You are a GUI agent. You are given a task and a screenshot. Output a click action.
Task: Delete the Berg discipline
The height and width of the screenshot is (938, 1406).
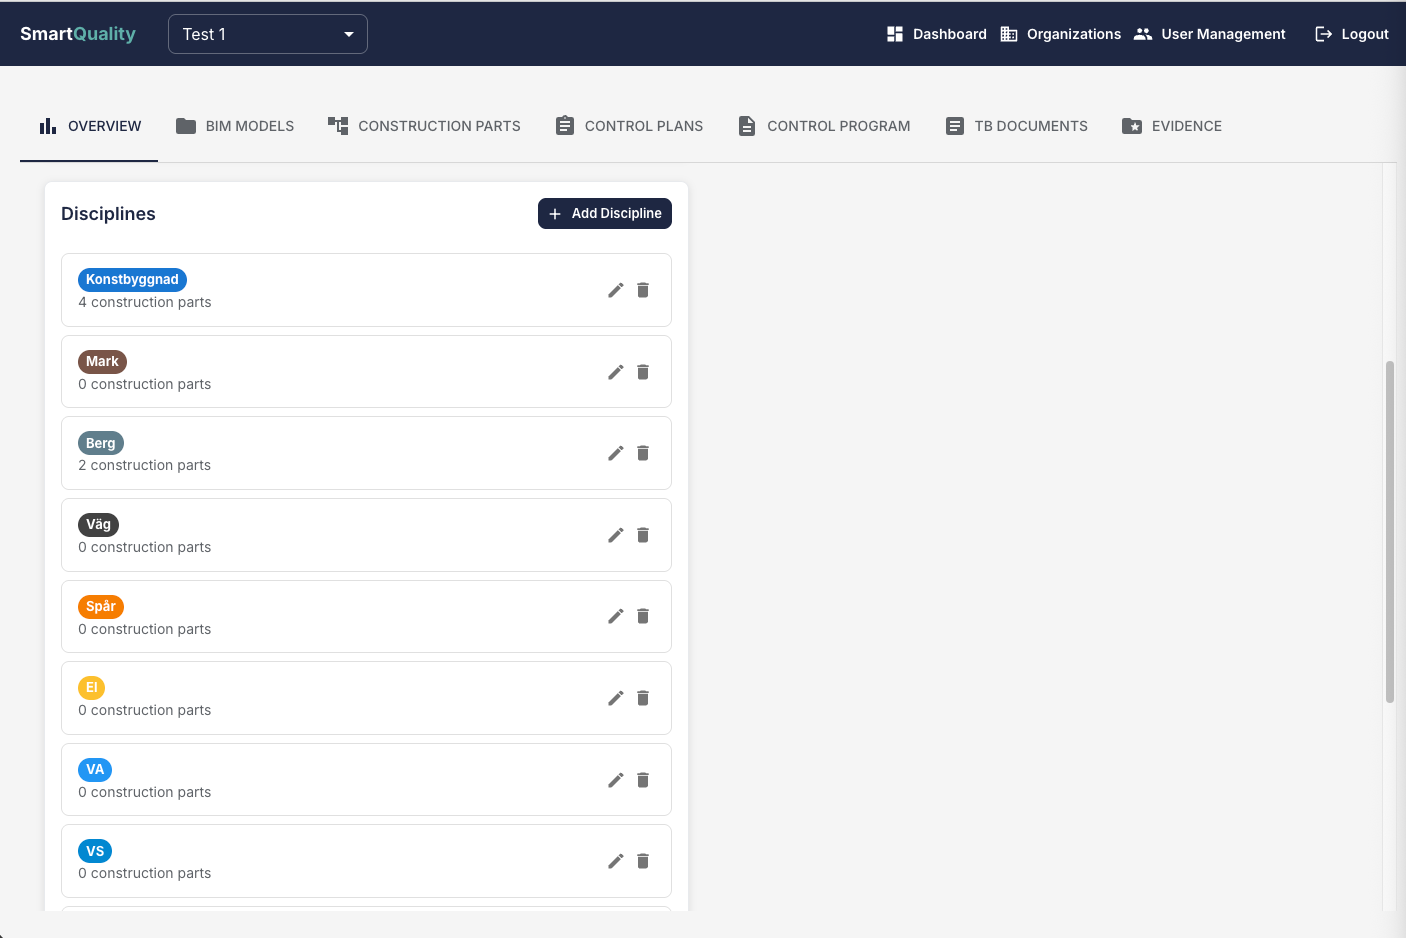(x=643, y=453)
